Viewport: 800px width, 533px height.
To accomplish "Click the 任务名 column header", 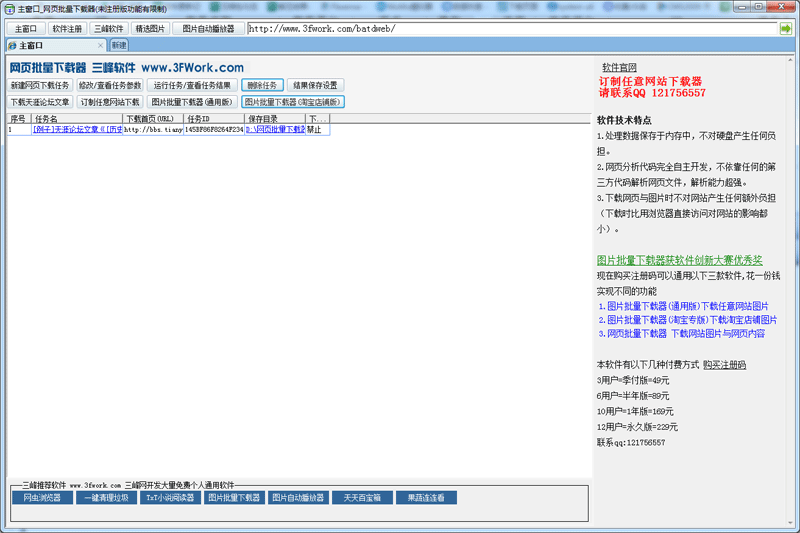I will point(78,119).
